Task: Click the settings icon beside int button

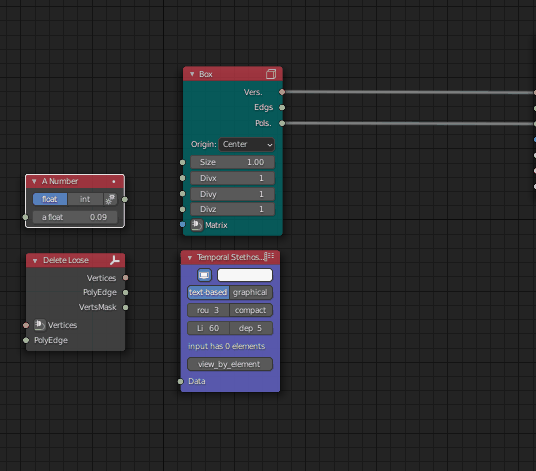Action: [110, 199]
